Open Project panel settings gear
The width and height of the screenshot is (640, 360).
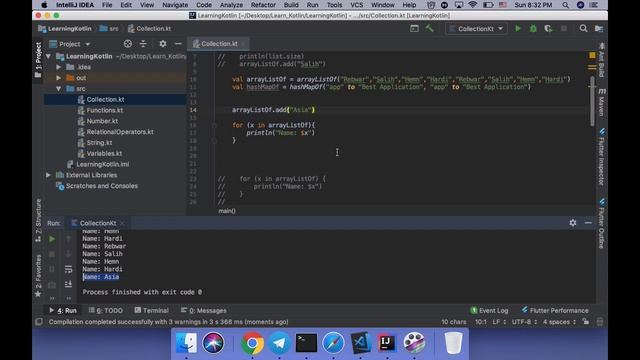pos(162,44)
